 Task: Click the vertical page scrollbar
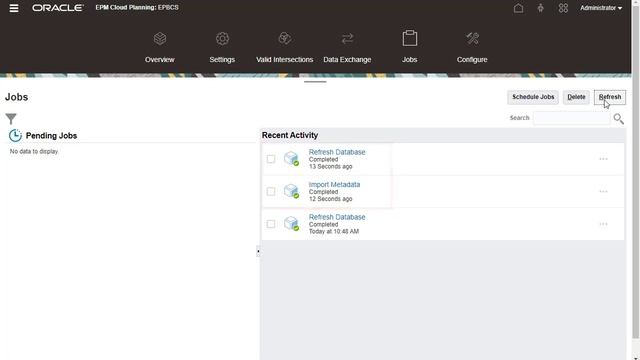click(636, 171)
